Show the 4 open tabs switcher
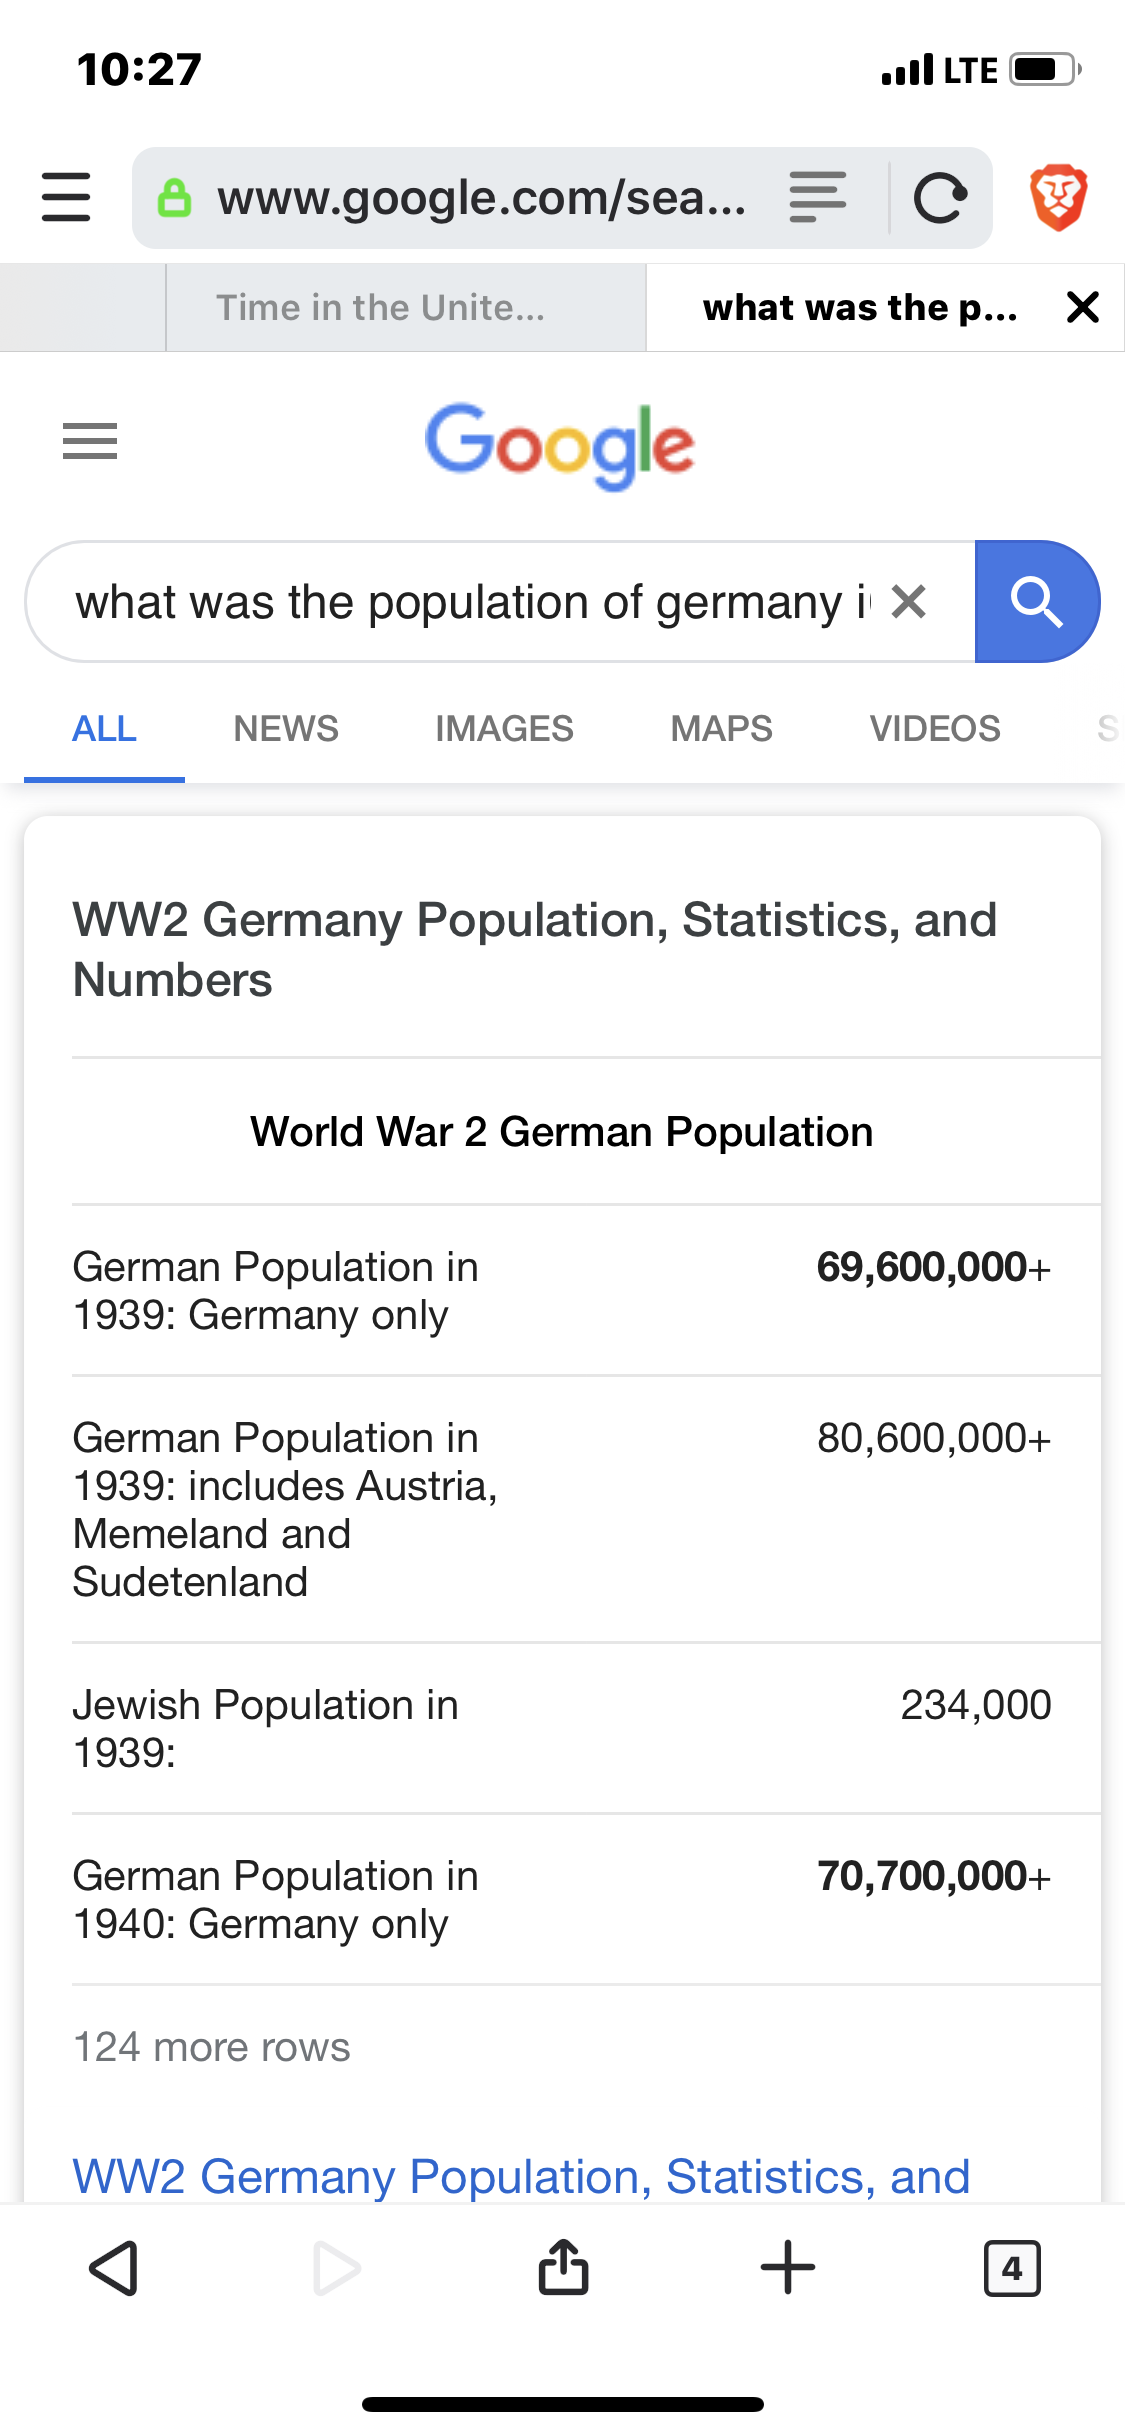Screen dimensions: 1125x2436 click(x=1012, y=2268)
